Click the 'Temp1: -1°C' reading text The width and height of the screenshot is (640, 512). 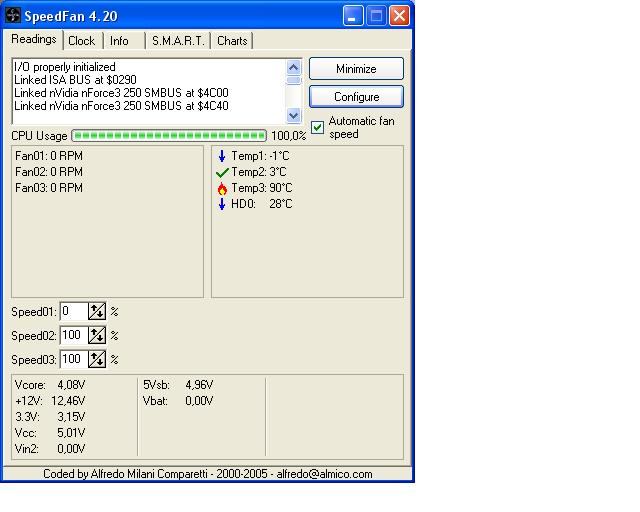click(260, 156)
